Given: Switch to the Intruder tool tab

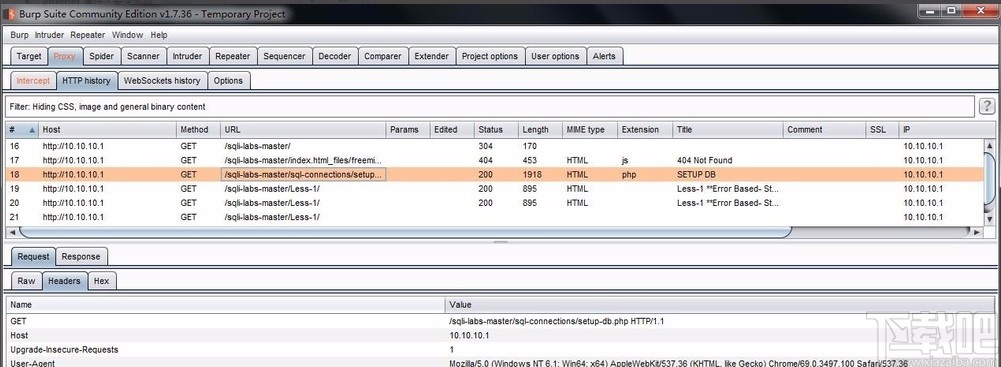Looking at the screenshot, I should pos(187,56).
